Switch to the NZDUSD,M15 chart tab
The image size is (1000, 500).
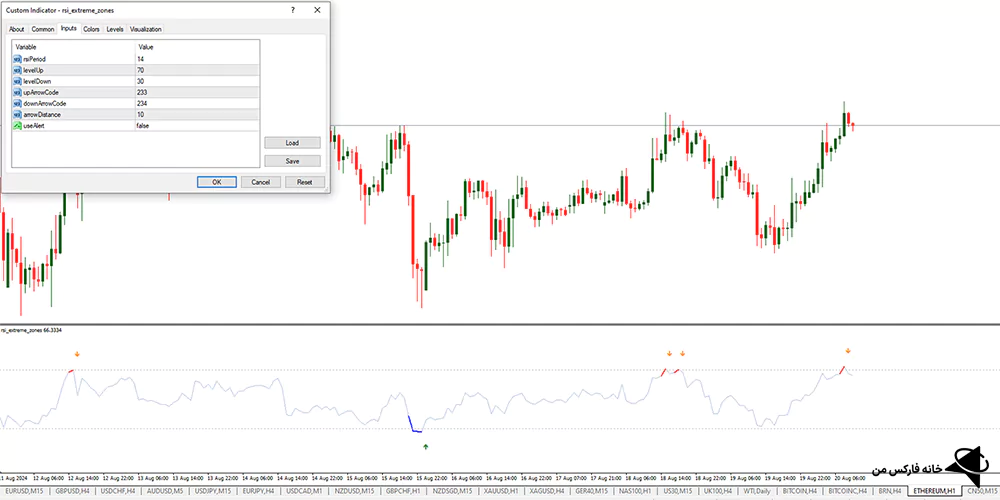coord(355,490)
